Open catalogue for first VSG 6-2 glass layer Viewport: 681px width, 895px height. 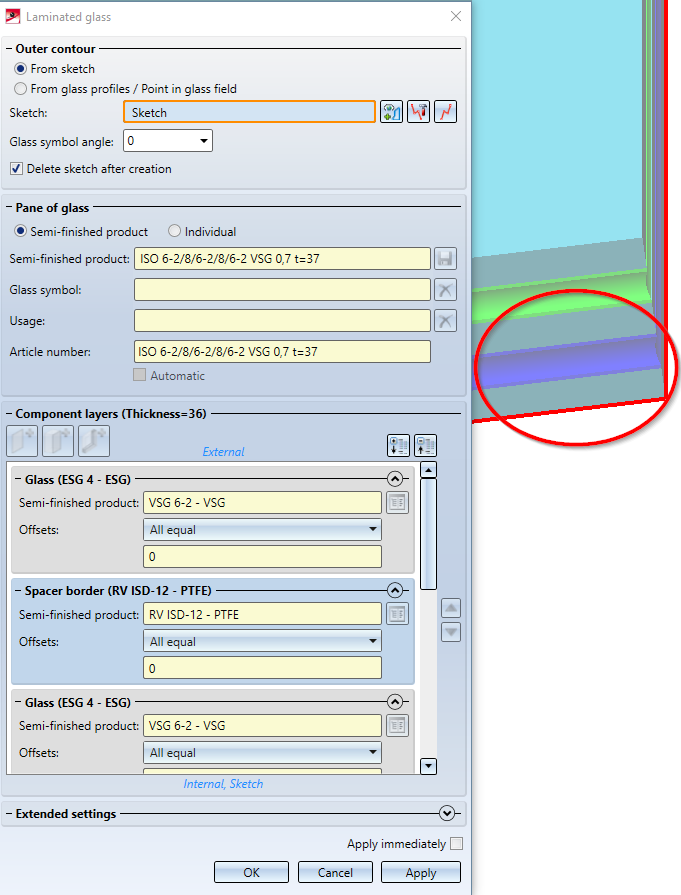click(x=397, y=503)
